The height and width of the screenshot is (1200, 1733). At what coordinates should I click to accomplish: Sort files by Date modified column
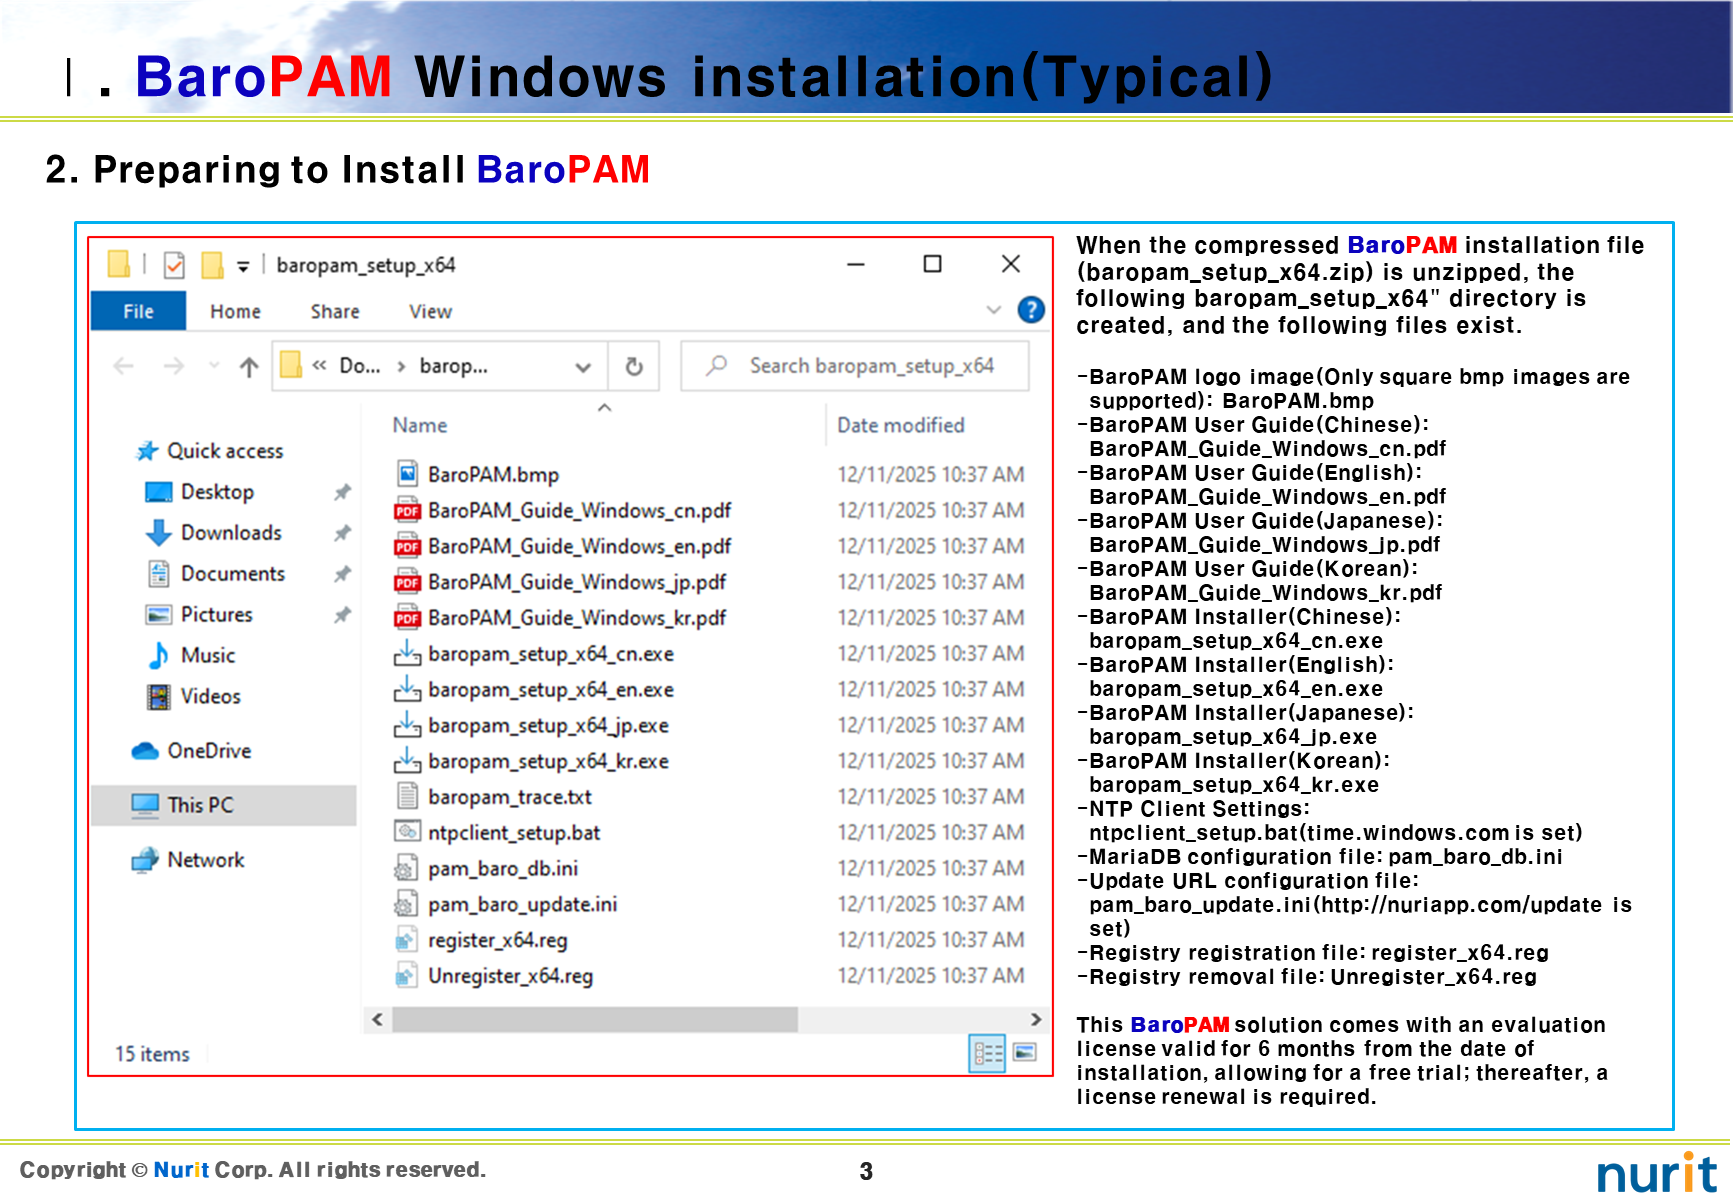[x=901, y=425]
